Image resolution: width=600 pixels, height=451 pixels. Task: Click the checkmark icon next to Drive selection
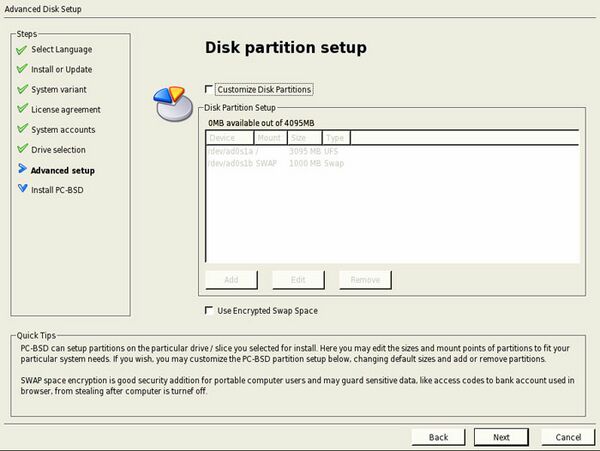click(21, 149)
